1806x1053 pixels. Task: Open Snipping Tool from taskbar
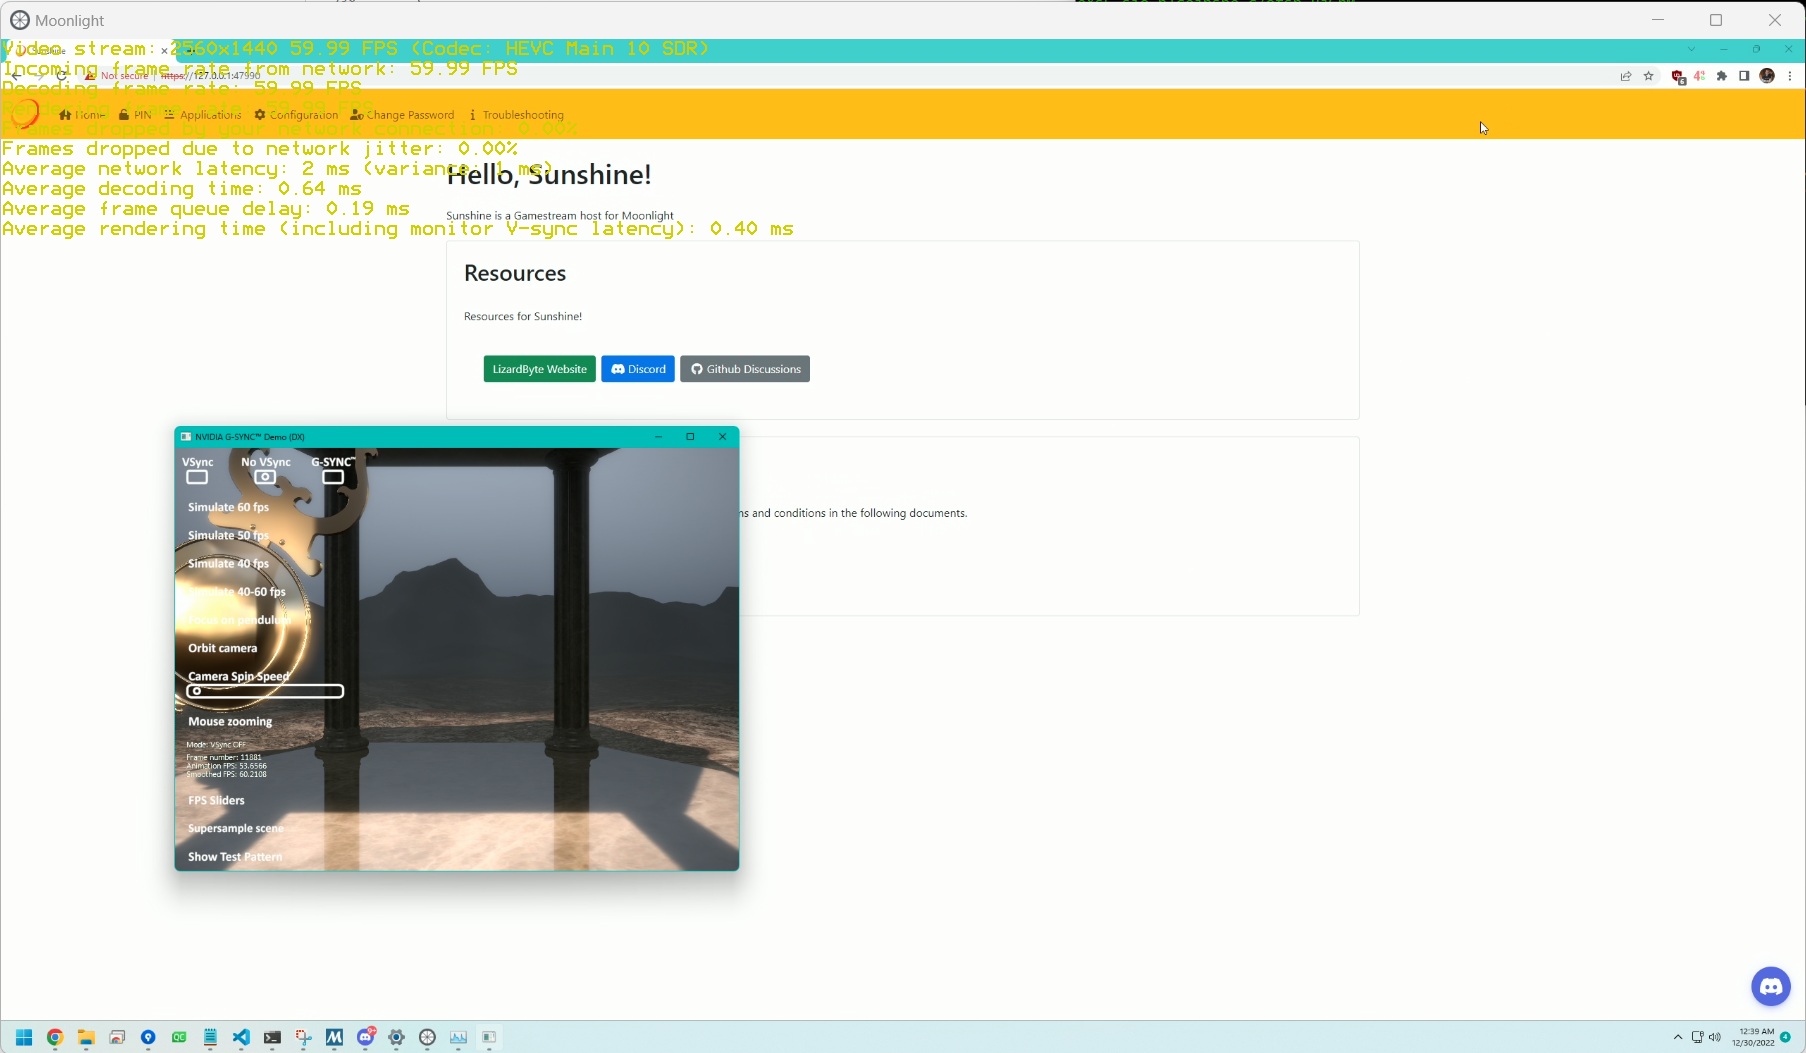(303, 1037)
